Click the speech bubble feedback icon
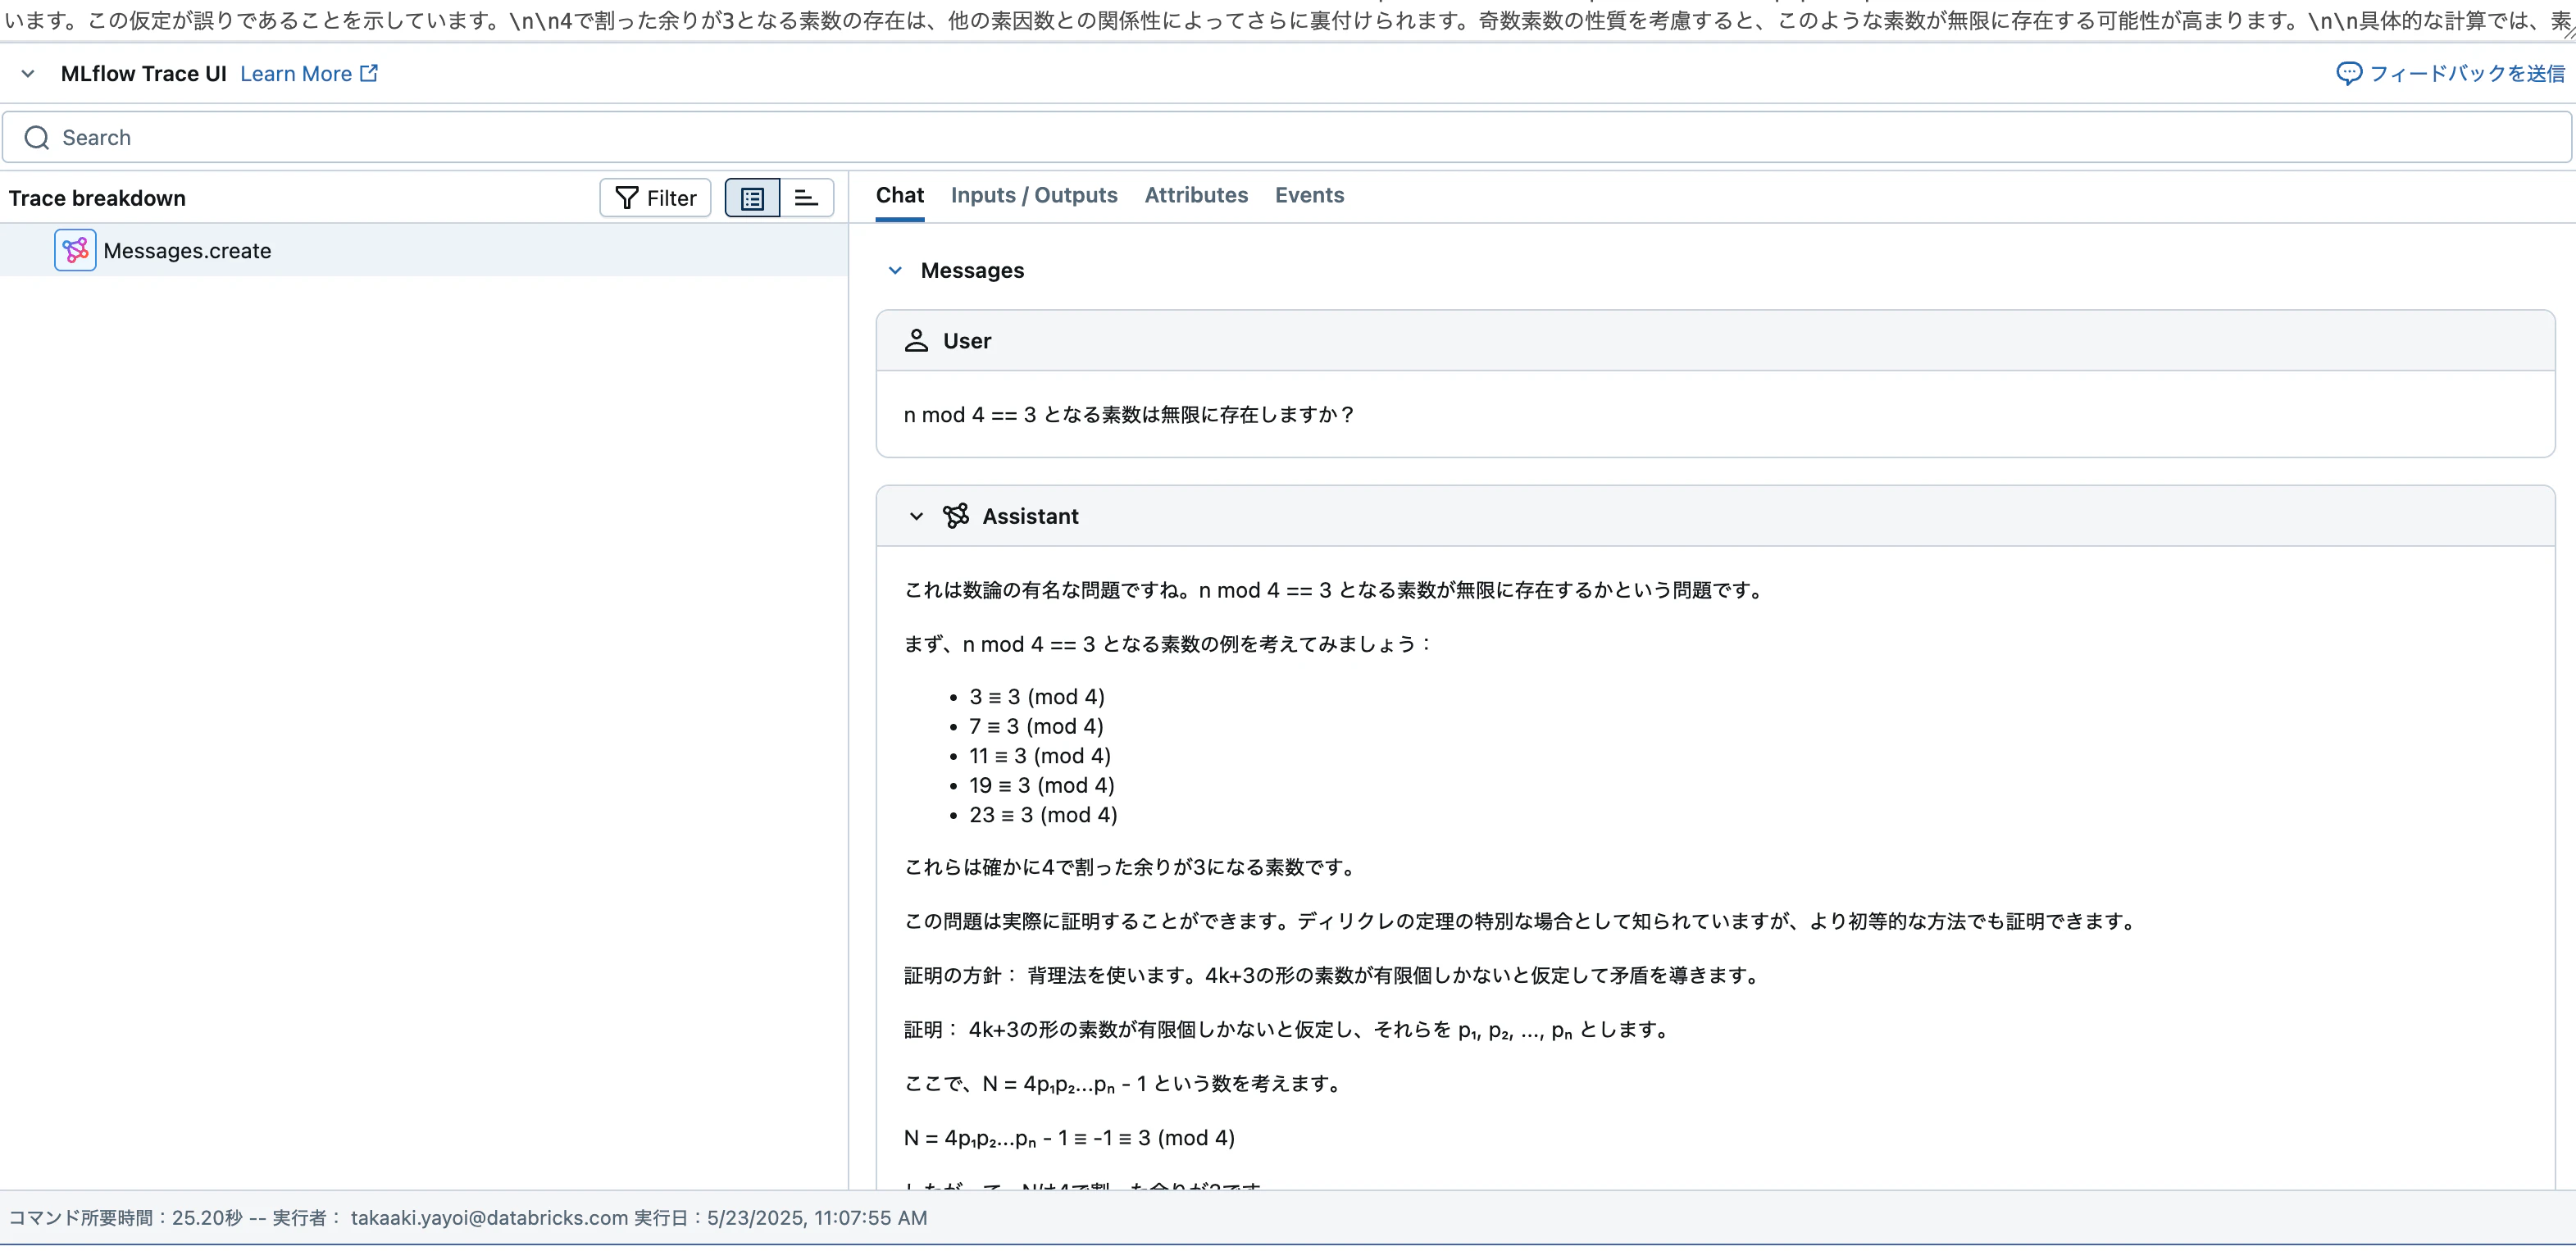This screenshot has width=2576, height=1251. pyautogui.click(x=2348, y=73)
